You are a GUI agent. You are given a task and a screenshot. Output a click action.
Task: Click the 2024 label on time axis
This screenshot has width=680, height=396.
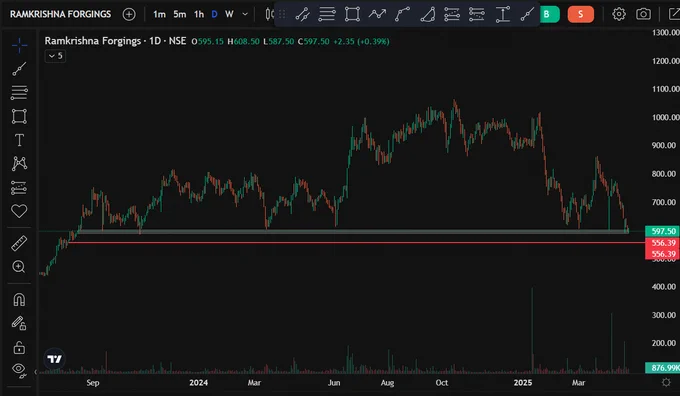[x=199, y=383]
